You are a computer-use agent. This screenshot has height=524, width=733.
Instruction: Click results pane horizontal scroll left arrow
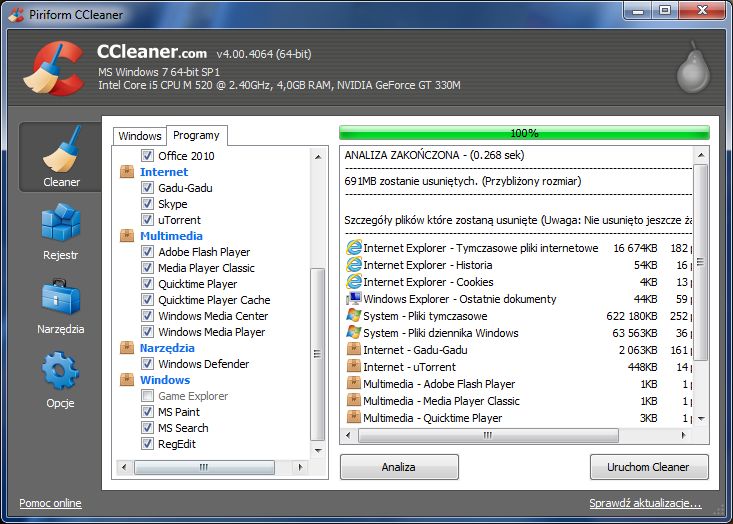[348, 435]
